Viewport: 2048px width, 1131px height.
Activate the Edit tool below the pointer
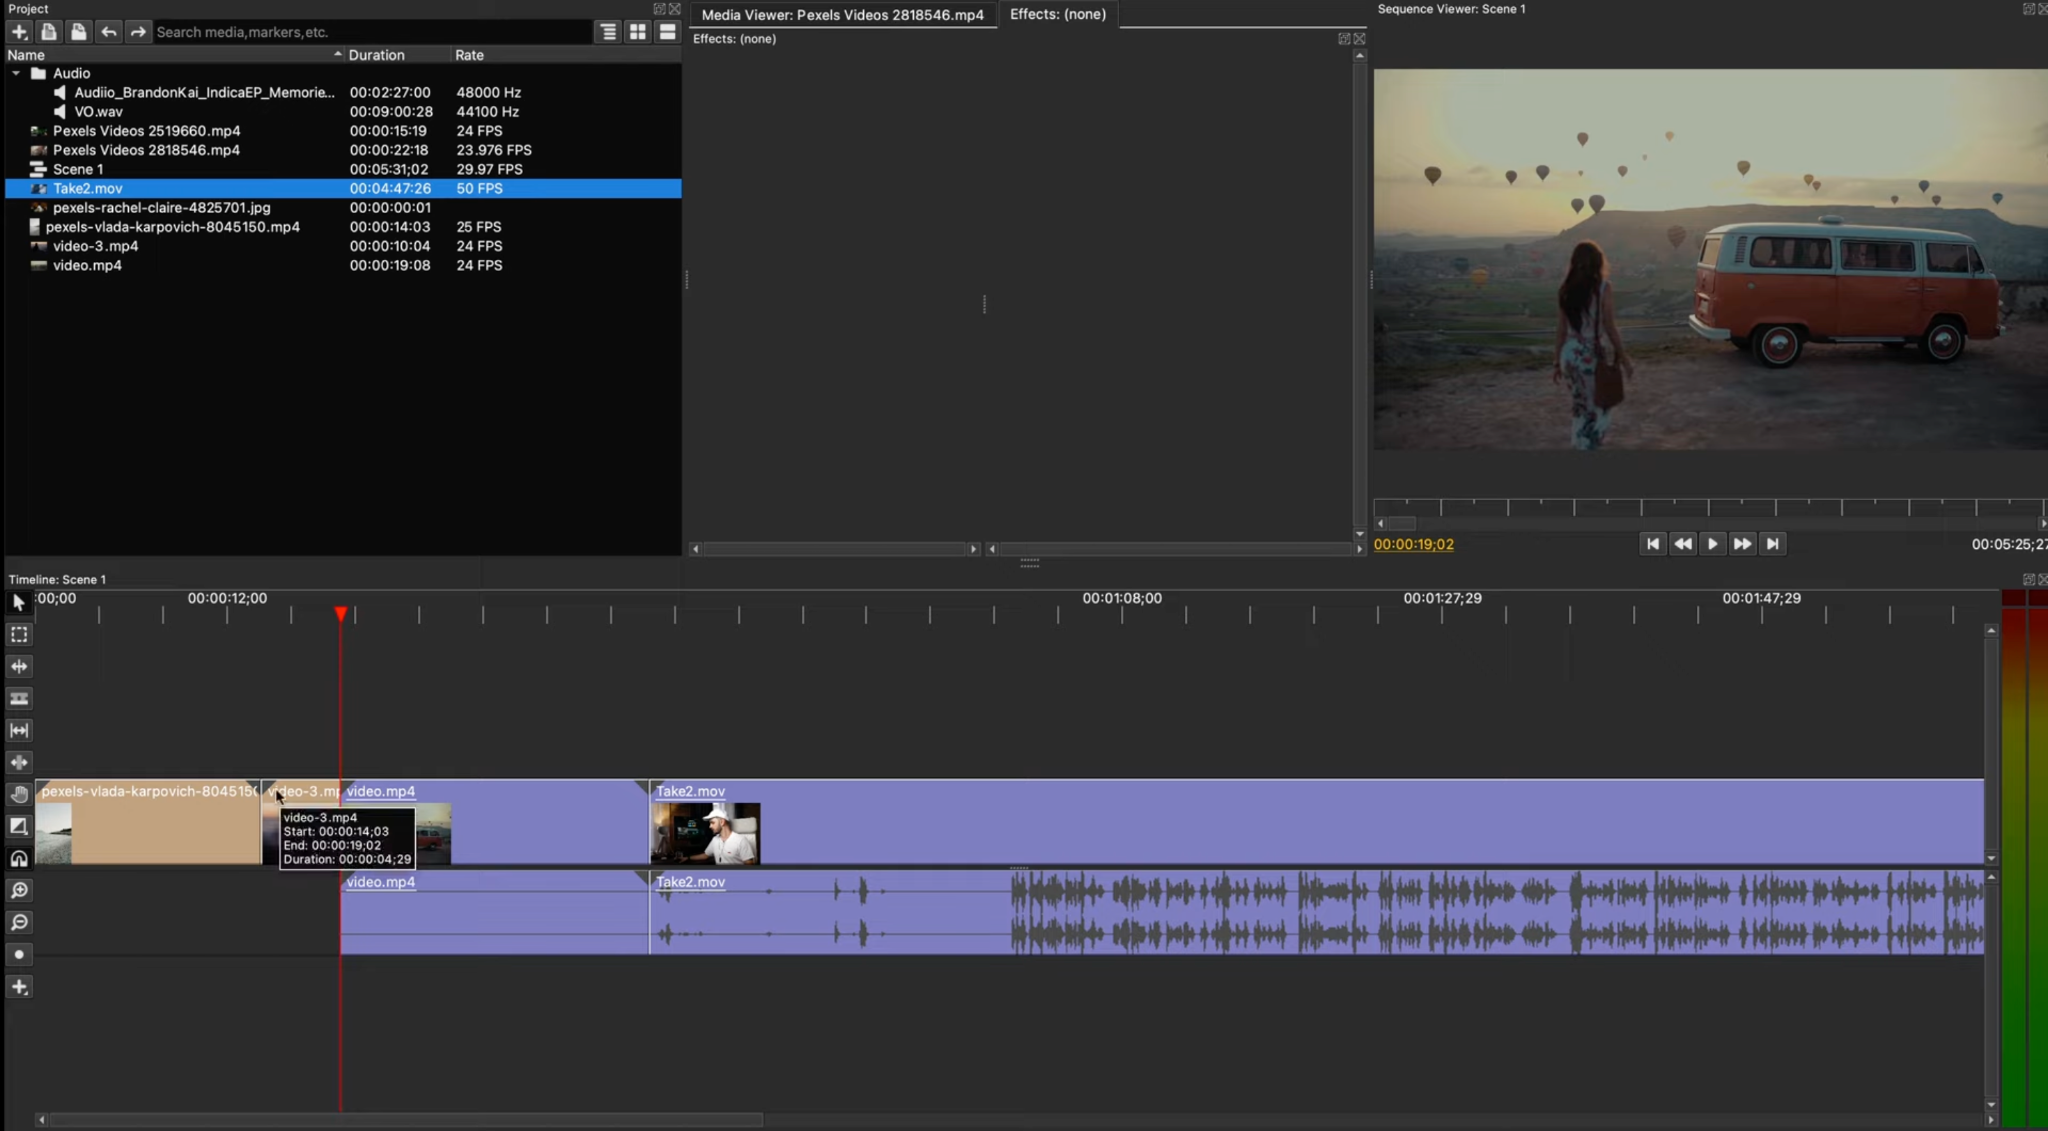(19, 634)
